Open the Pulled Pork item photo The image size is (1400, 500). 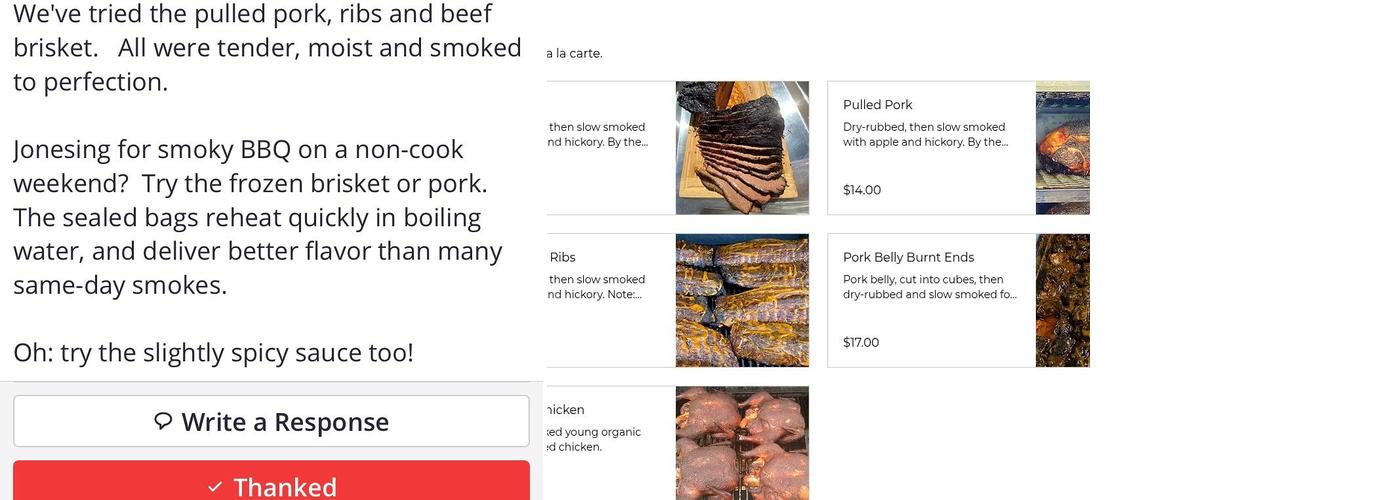1062,148
